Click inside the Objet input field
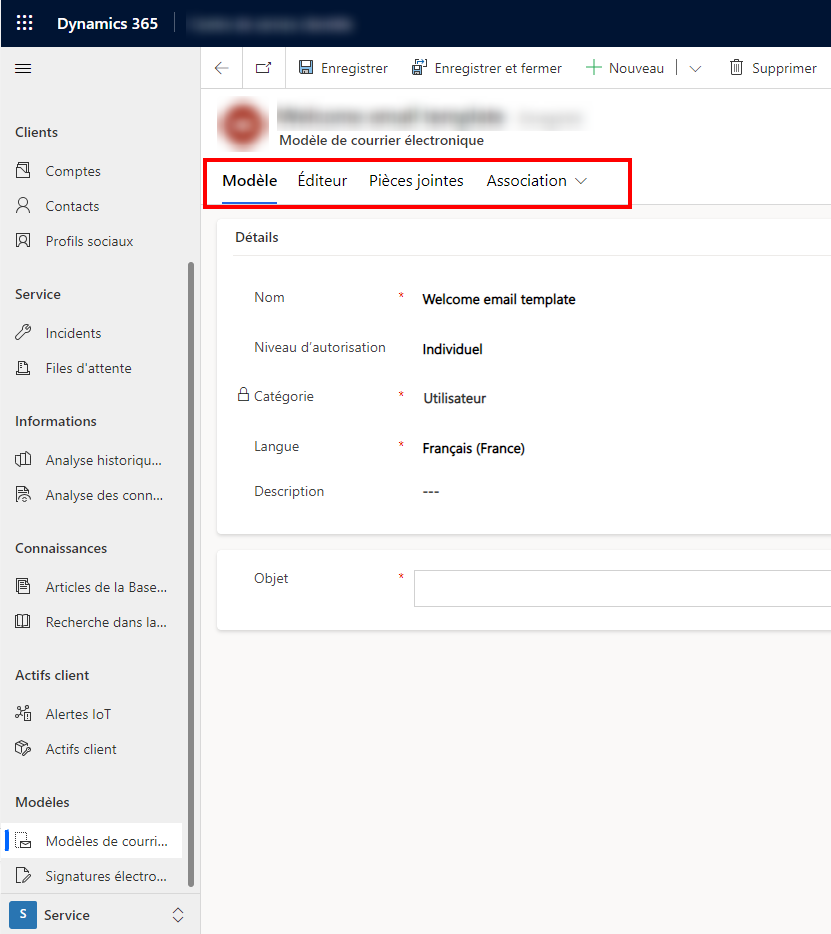Viewport: 831px width, 934px height. pyautogui.click(x=620, y=588)
